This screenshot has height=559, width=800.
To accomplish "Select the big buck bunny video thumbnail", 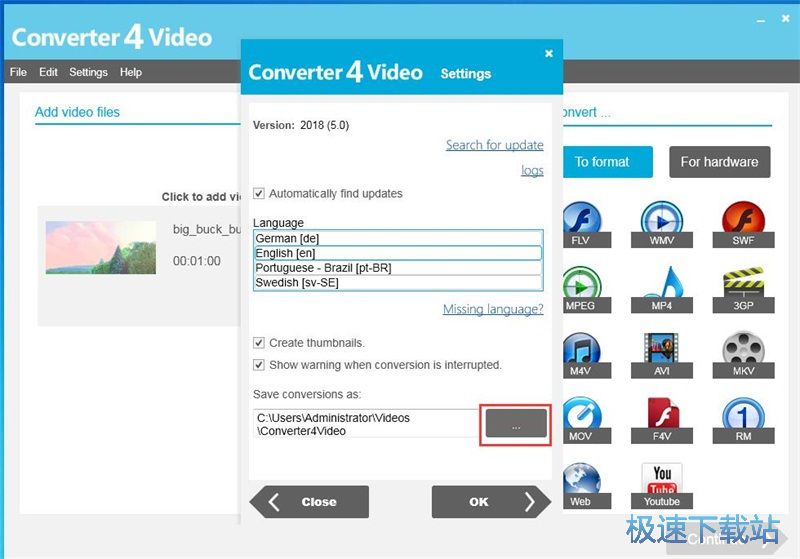I will [101, 247].
